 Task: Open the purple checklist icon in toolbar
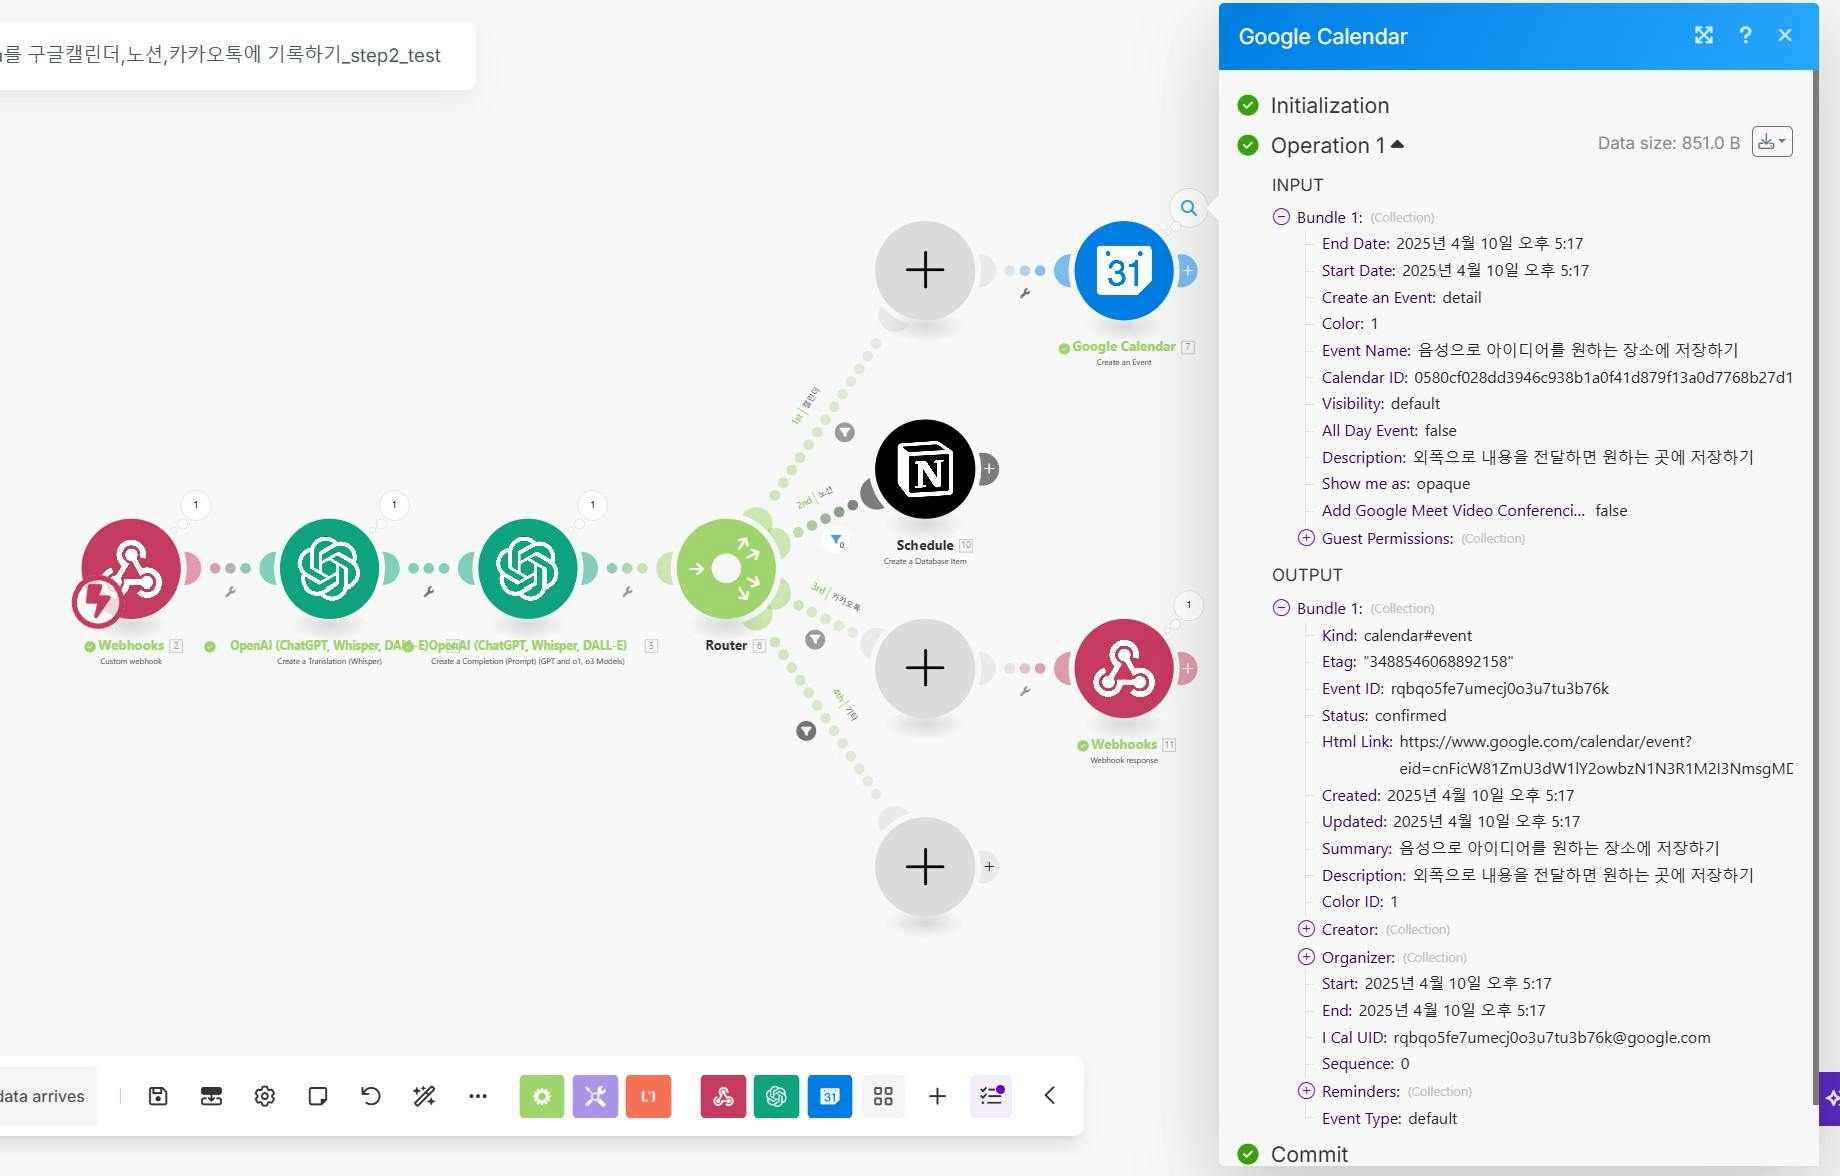[991, 1096]
